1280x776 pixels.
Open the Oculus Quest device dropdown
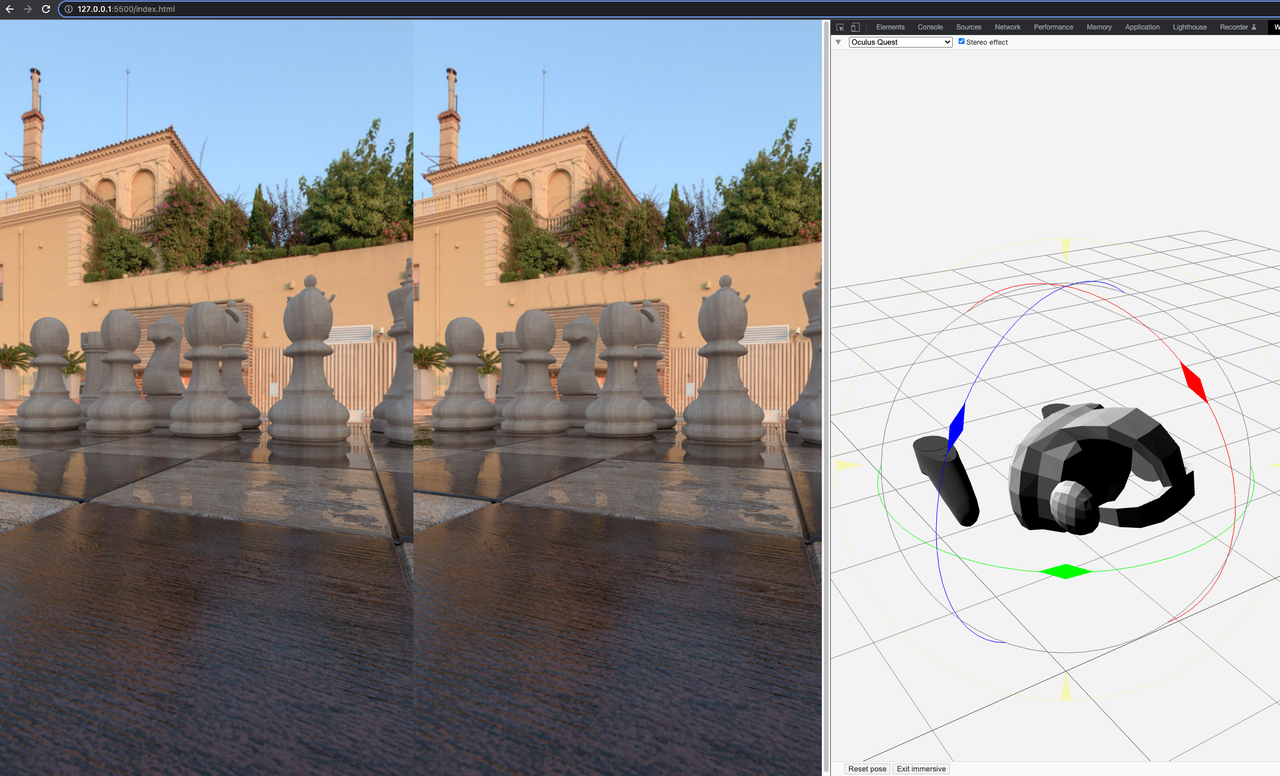point(899,41)
